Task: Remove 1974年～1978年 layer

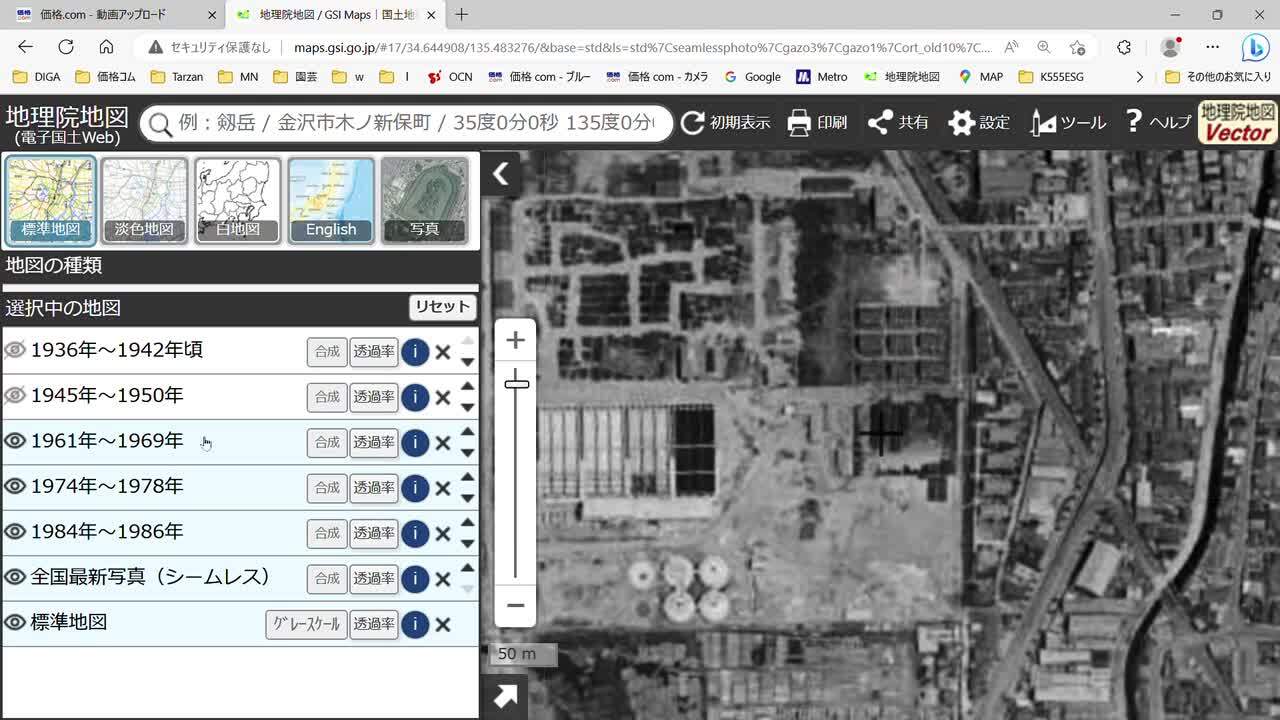Action: tap(443, 488)
